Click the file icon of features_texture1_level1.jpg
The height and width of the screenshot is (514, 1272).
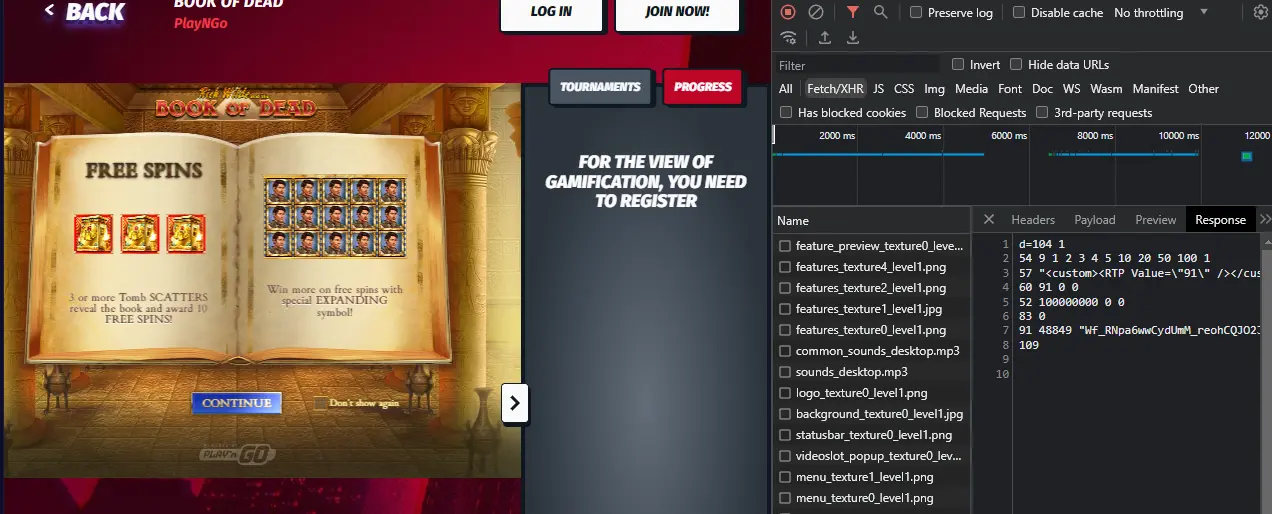click(x=785, y=309)
